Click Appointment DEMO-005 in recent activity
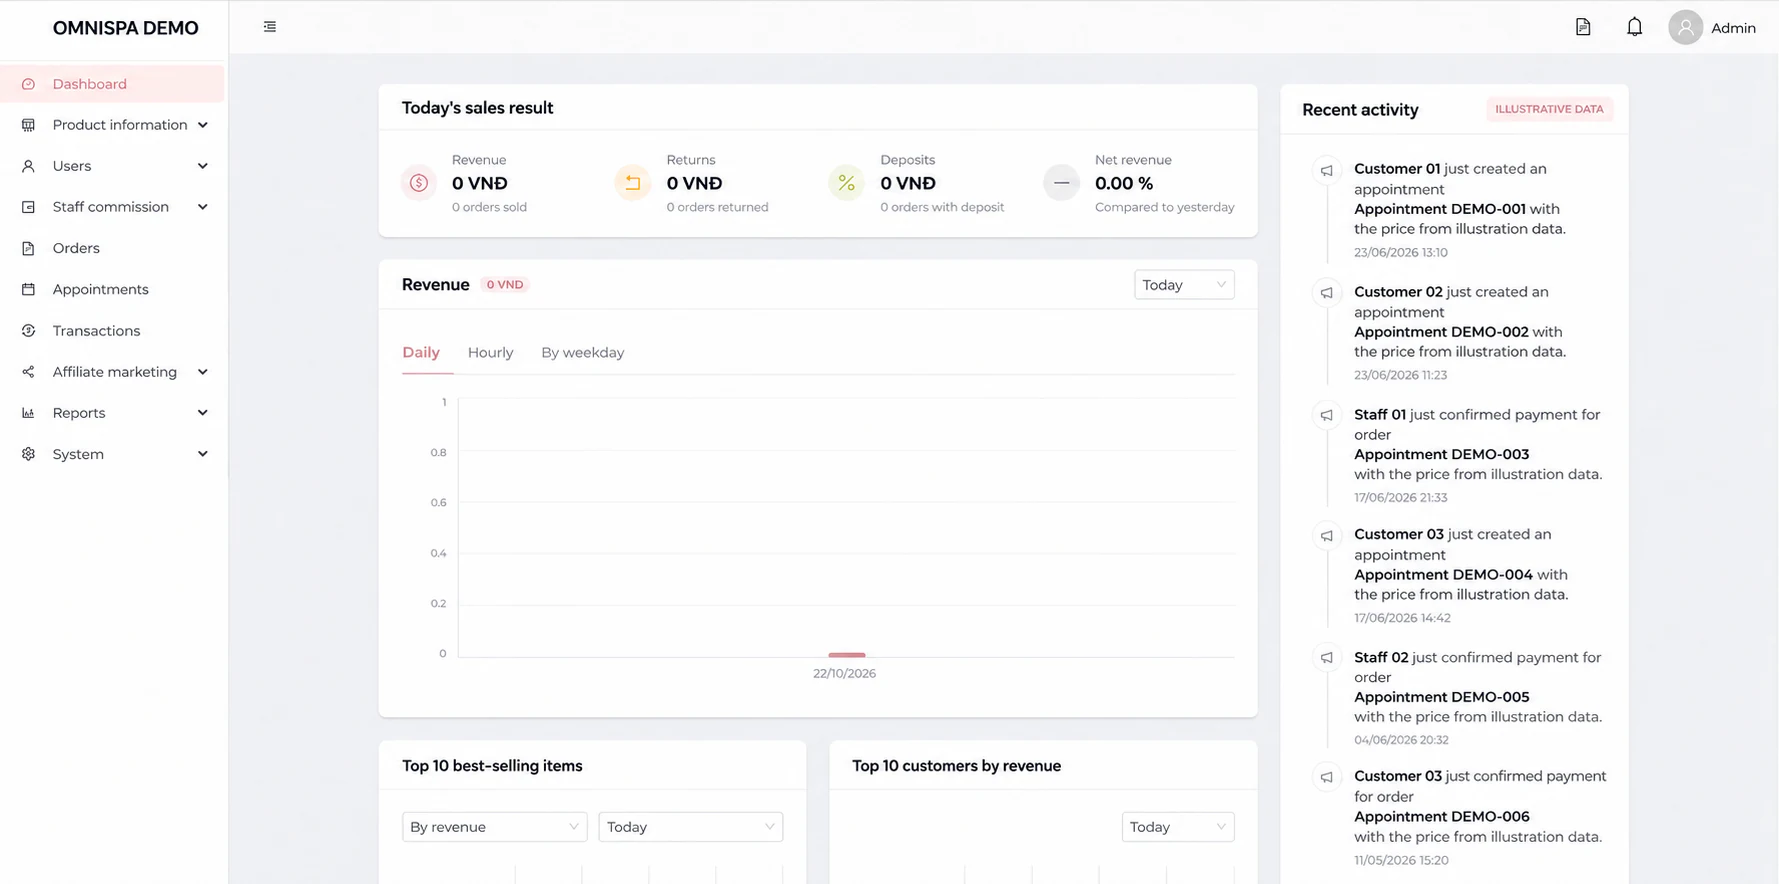The image size is (1779, 884). tap(1442, 697)
